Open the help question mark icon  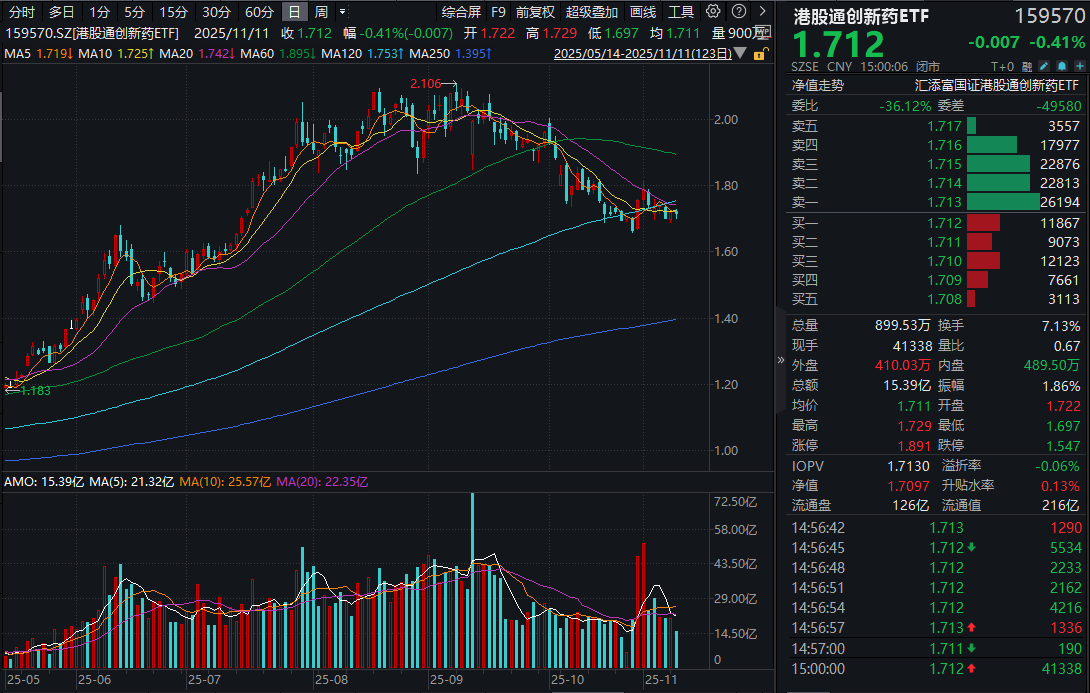coord(737,12)
